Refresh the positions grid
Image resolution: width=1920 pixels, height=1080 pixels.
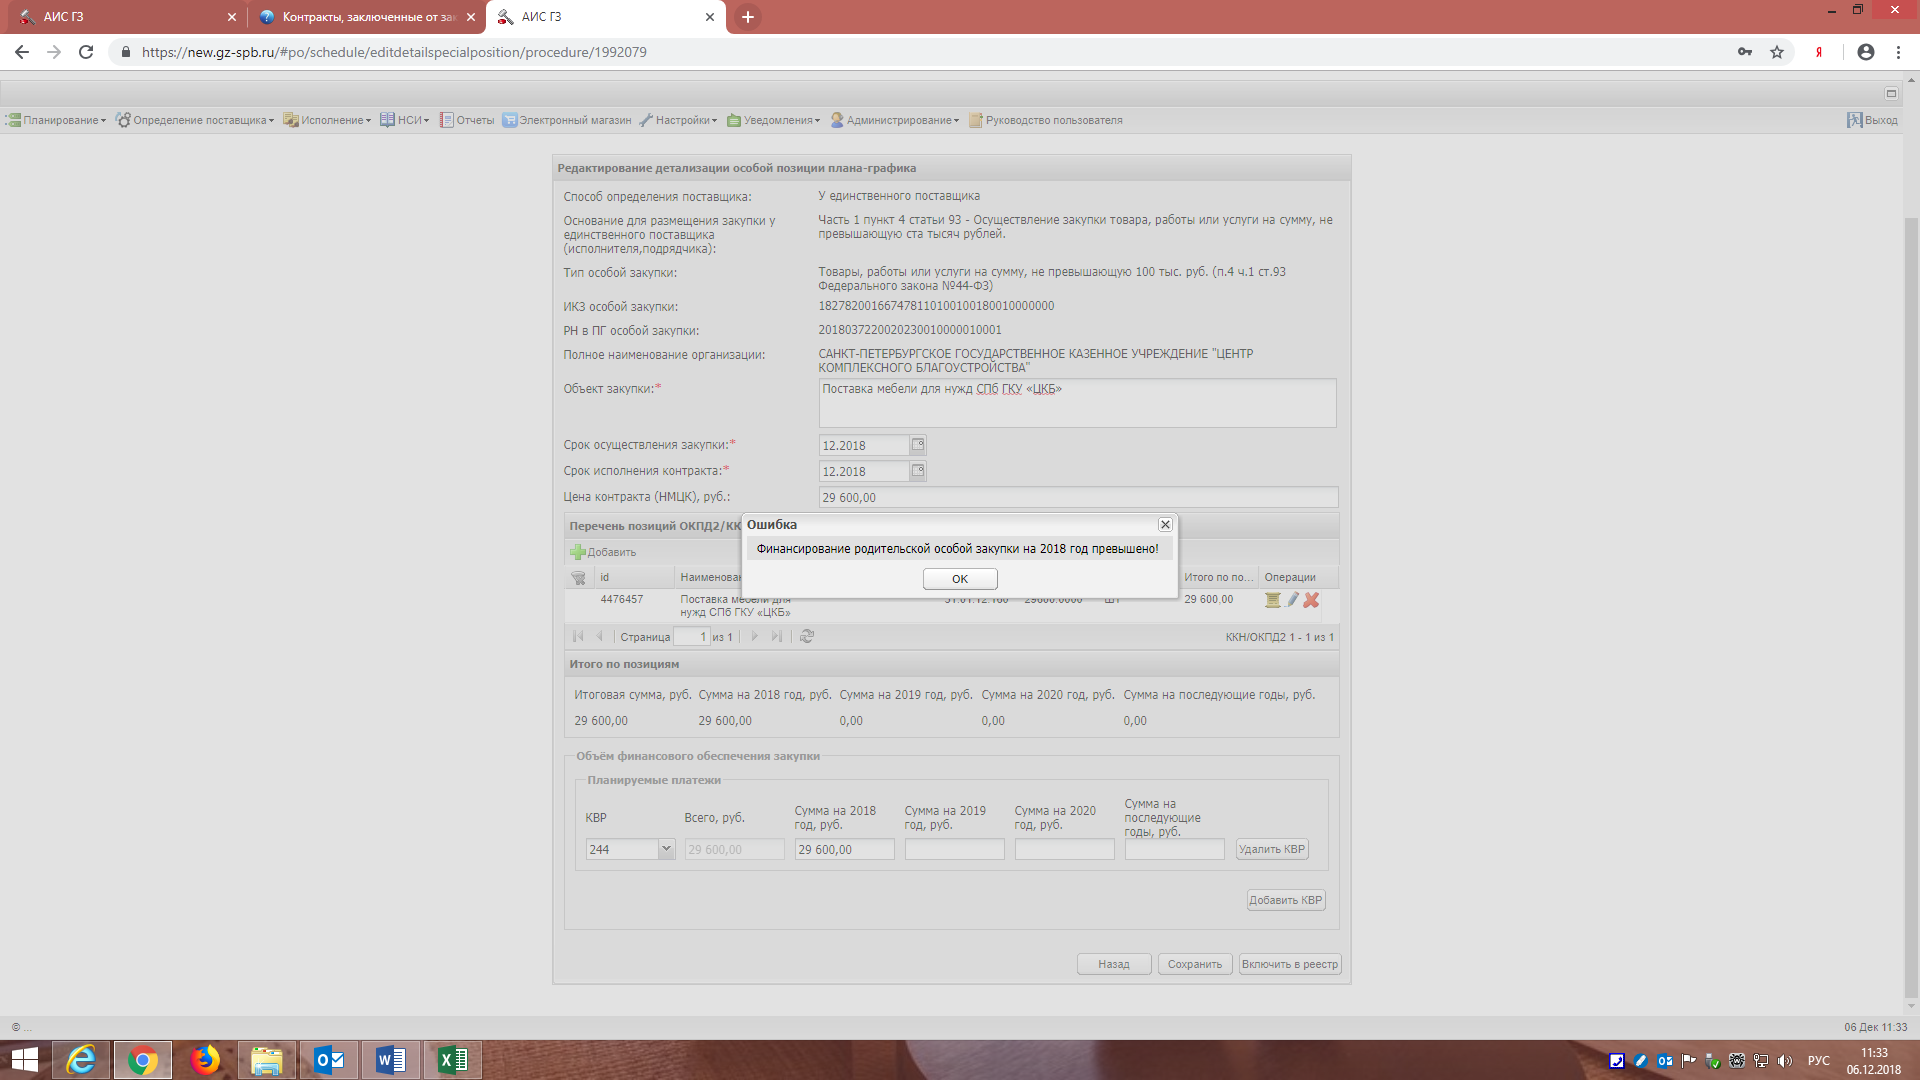tap(807, 636)
